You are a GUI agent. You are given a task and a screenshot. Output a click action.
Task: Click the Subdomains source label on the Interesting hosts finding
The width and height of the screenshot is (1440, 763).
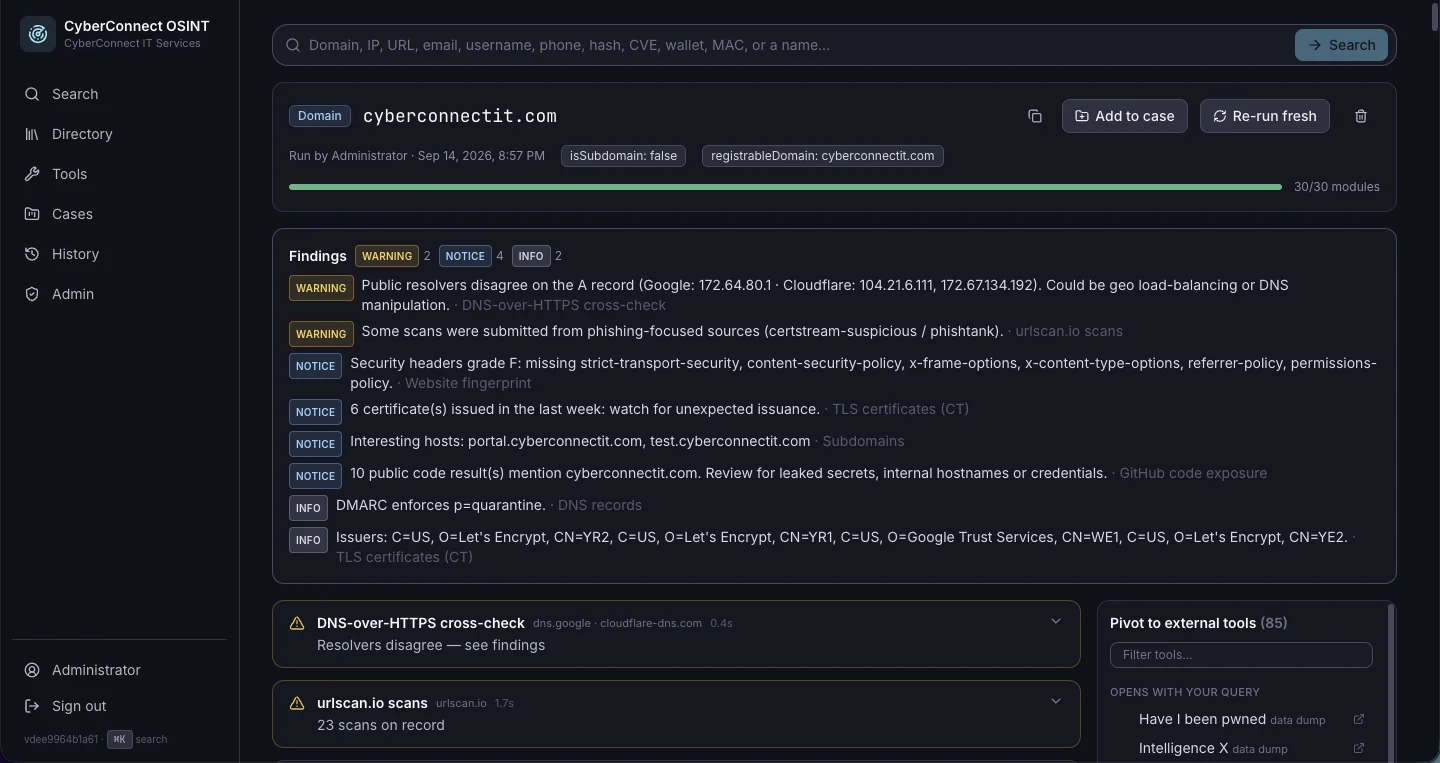pyautogui.click(x=863, y=441)
